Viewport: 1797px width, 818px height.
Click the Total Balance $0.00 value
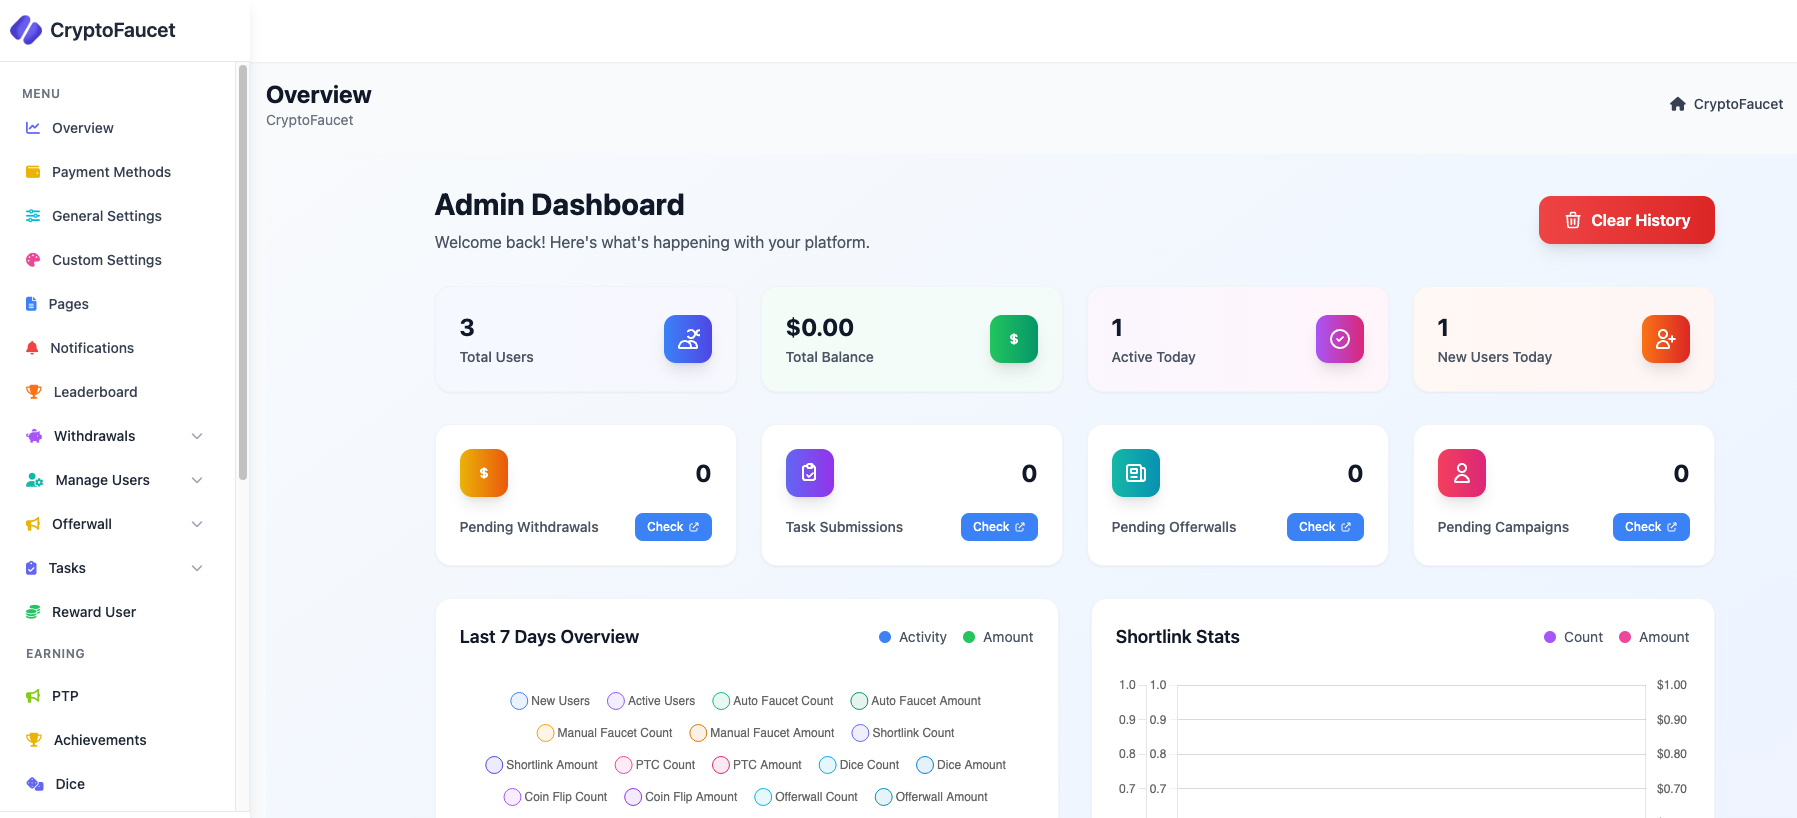[820, 327]
